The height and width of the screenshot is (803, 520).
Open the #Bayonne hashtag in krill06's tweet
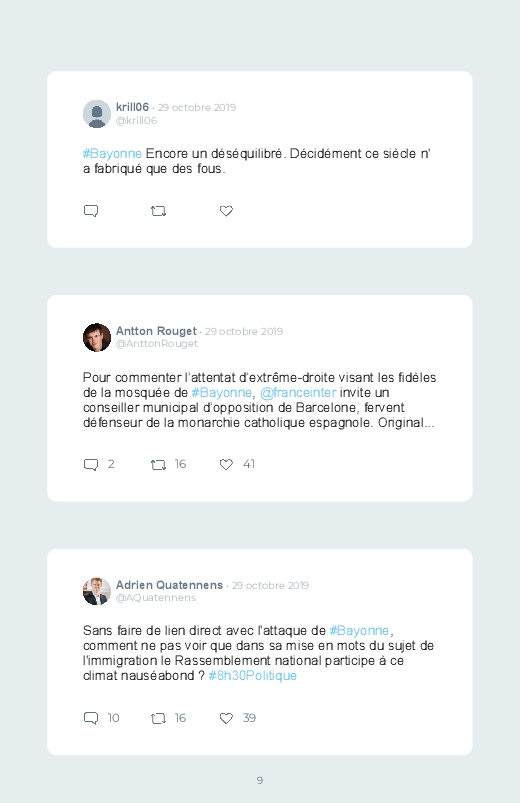[112, 154]
